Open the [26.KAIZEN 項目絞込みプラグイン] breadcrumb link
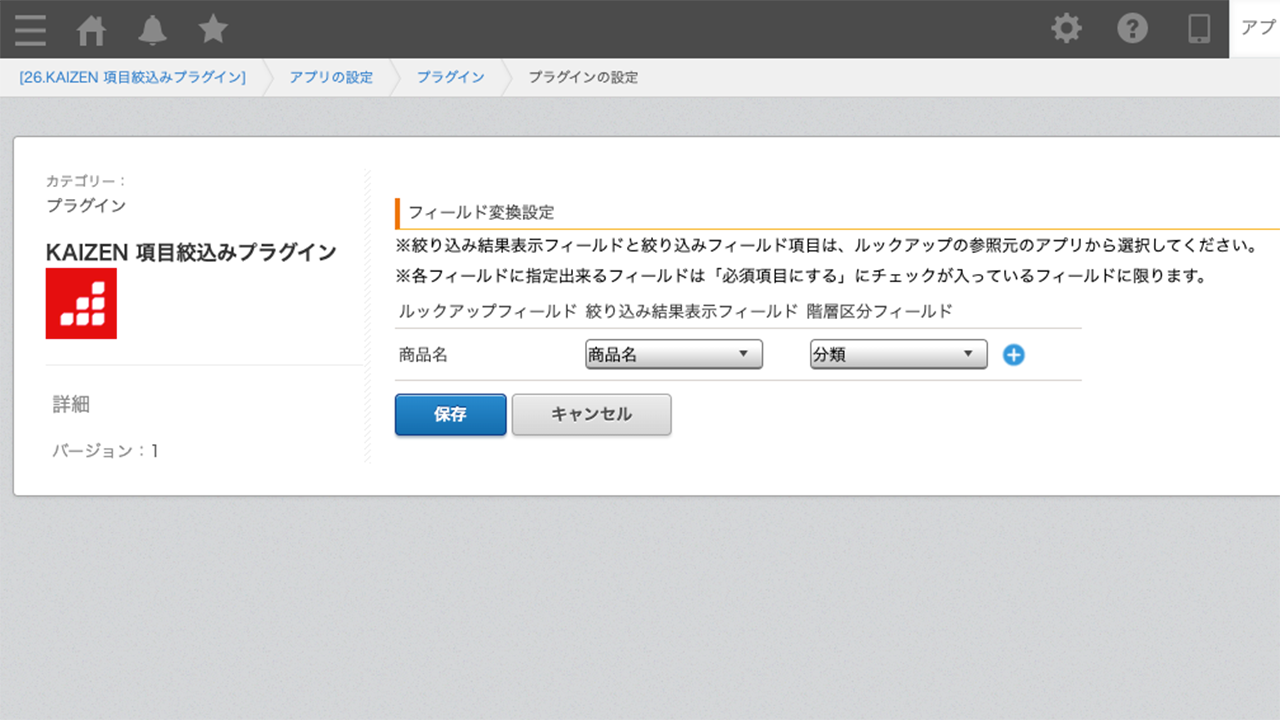 click(x=132, y=77)
